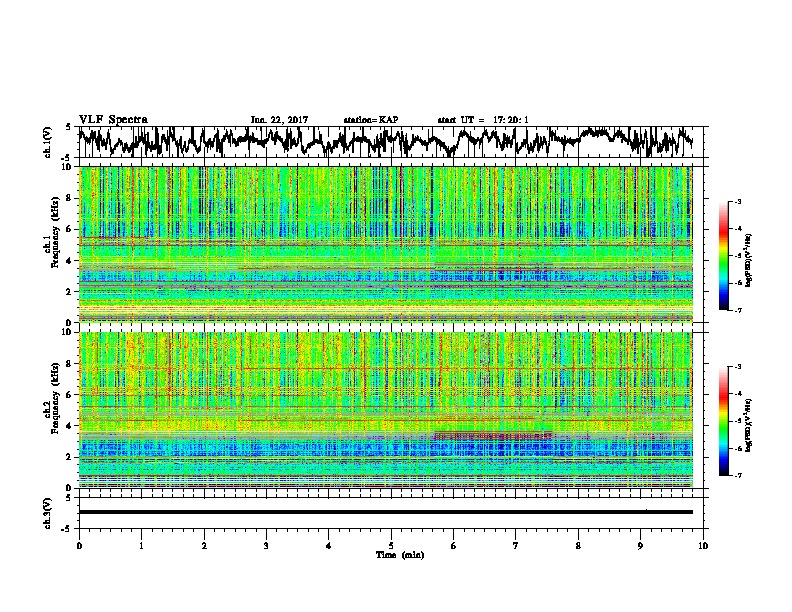
Task: Click the "-7" label on lower color bar
Action: pyautogui.click(x=738, y=475)
